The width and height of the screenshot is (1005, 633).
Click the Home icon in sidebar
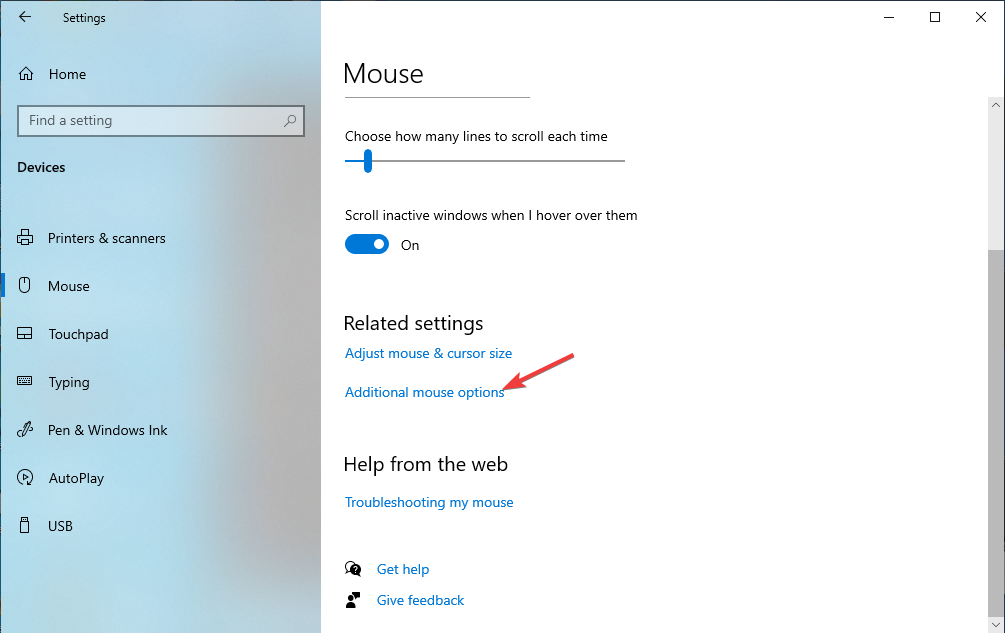[26, 74]
